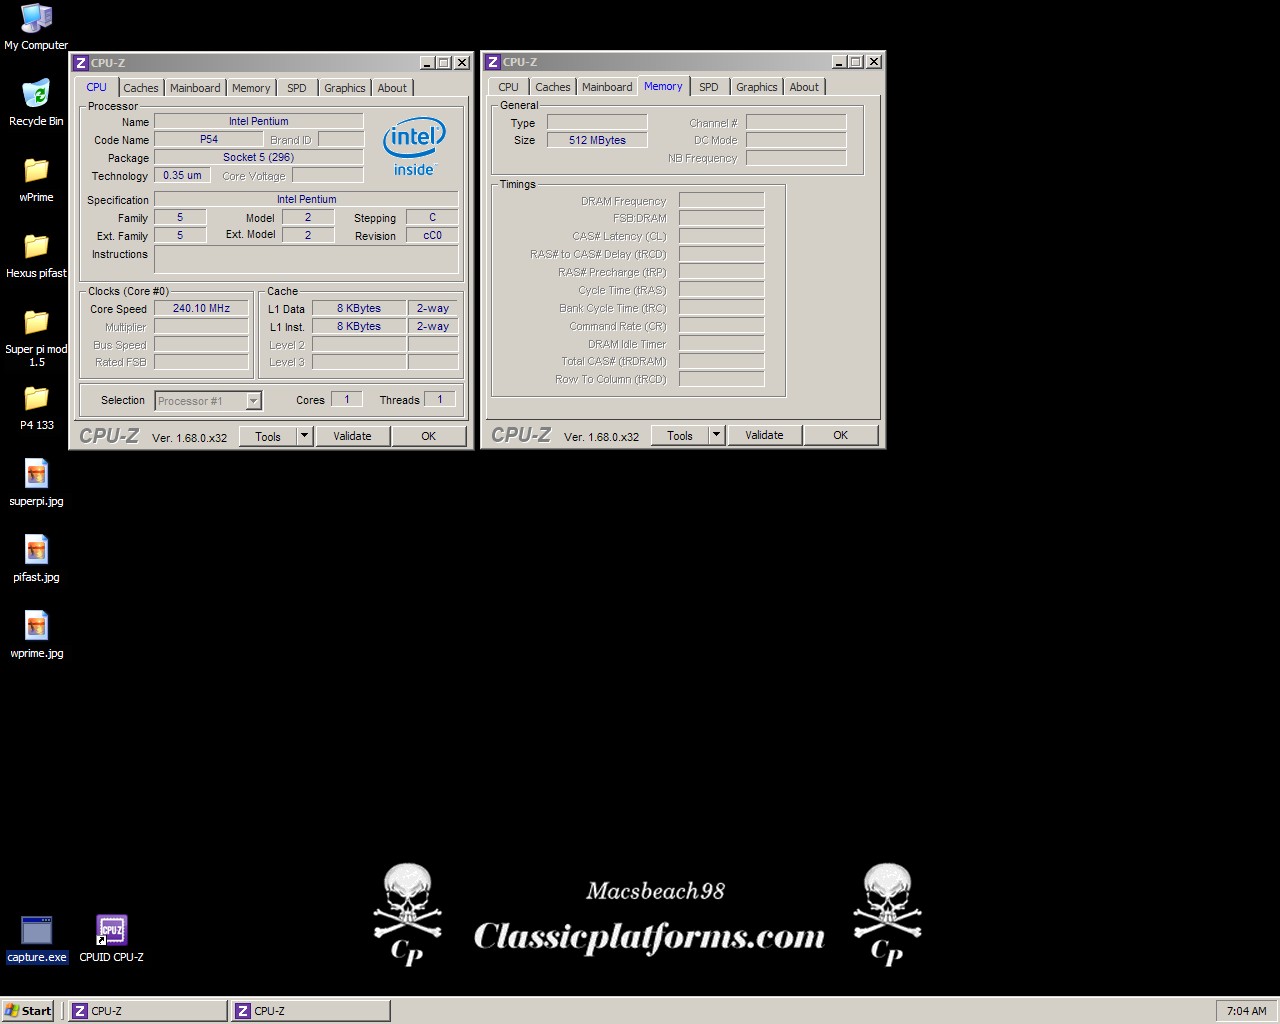Expand Tools dropdown arrow in left CPU-Z window
Screen dimensions: 1280x1024
click(x=305, y=436)
